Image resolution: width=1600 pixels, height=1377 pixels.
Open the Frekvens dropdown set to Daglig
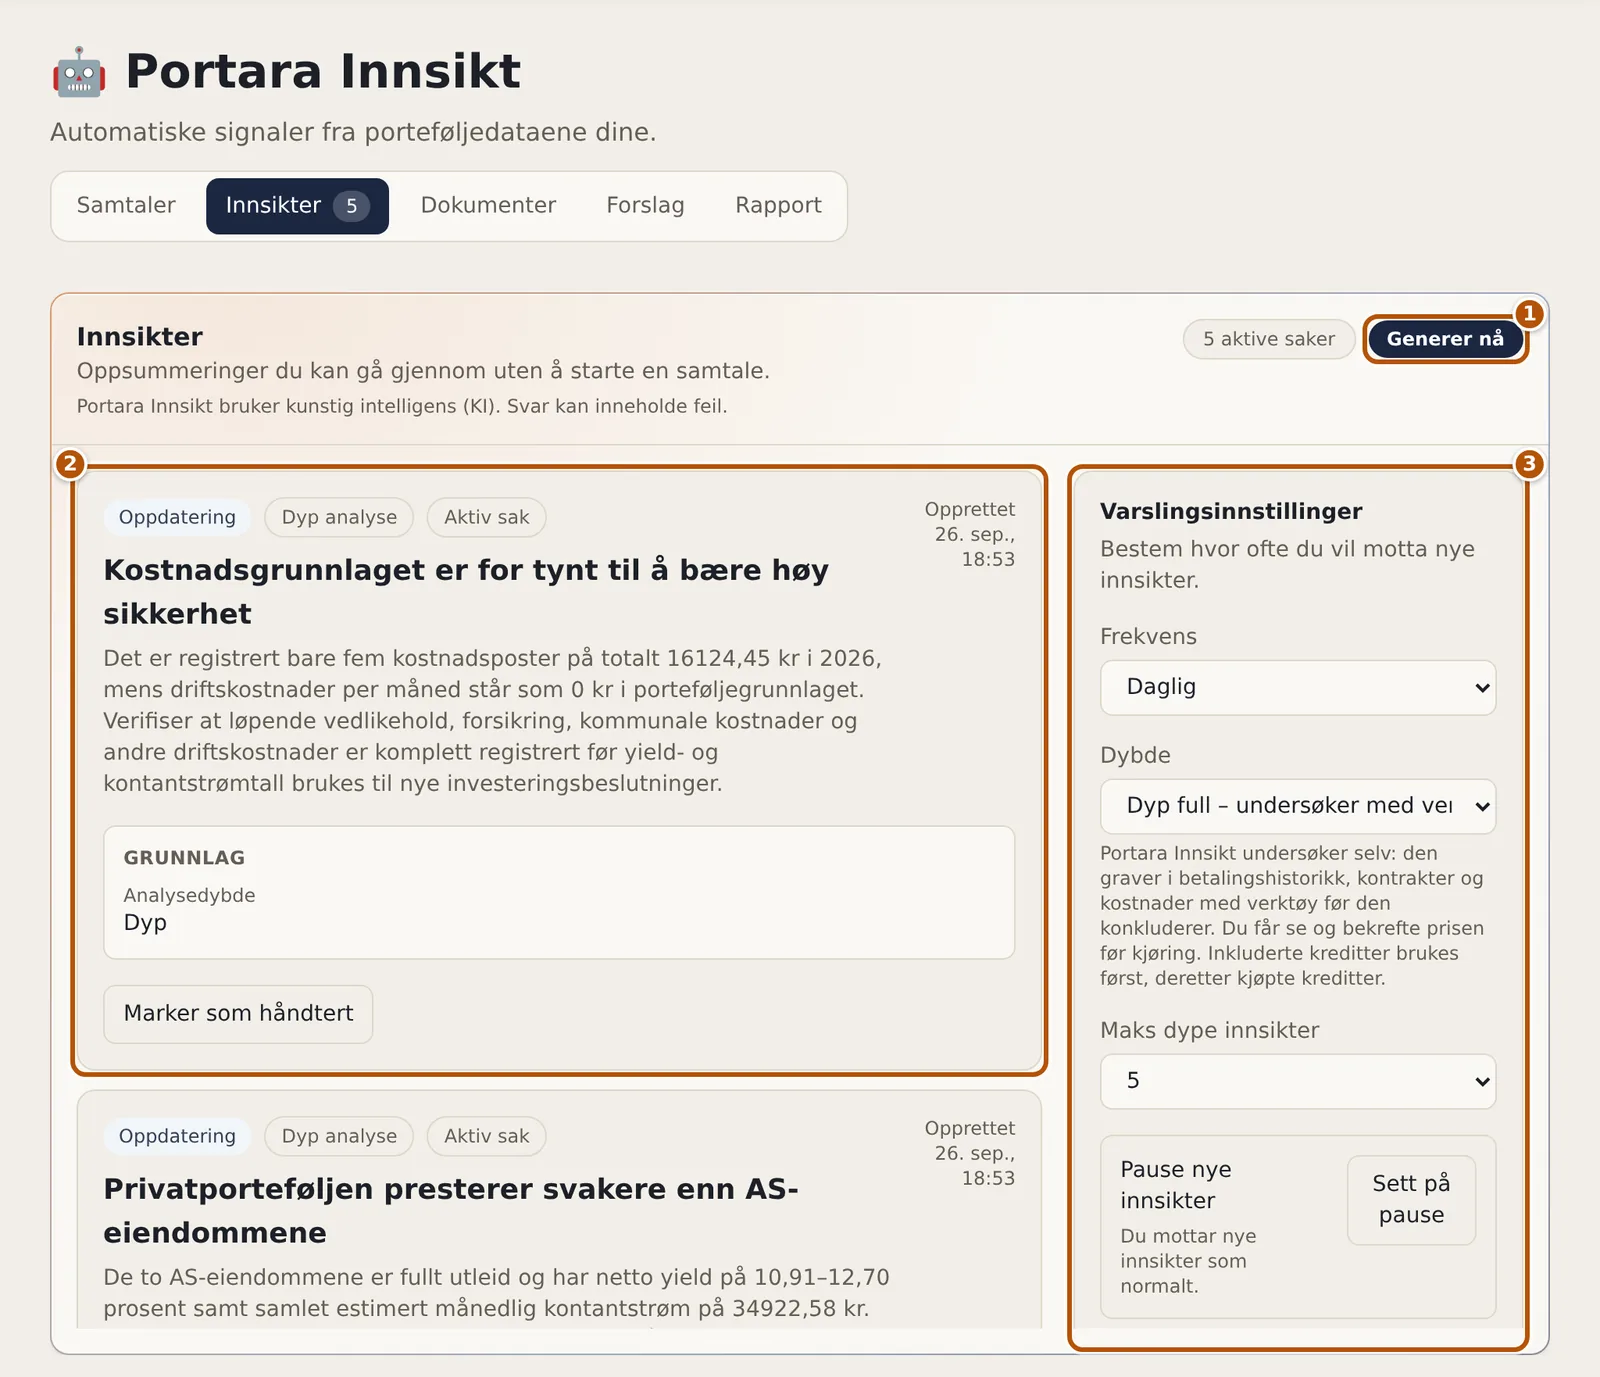(1298, 687)
